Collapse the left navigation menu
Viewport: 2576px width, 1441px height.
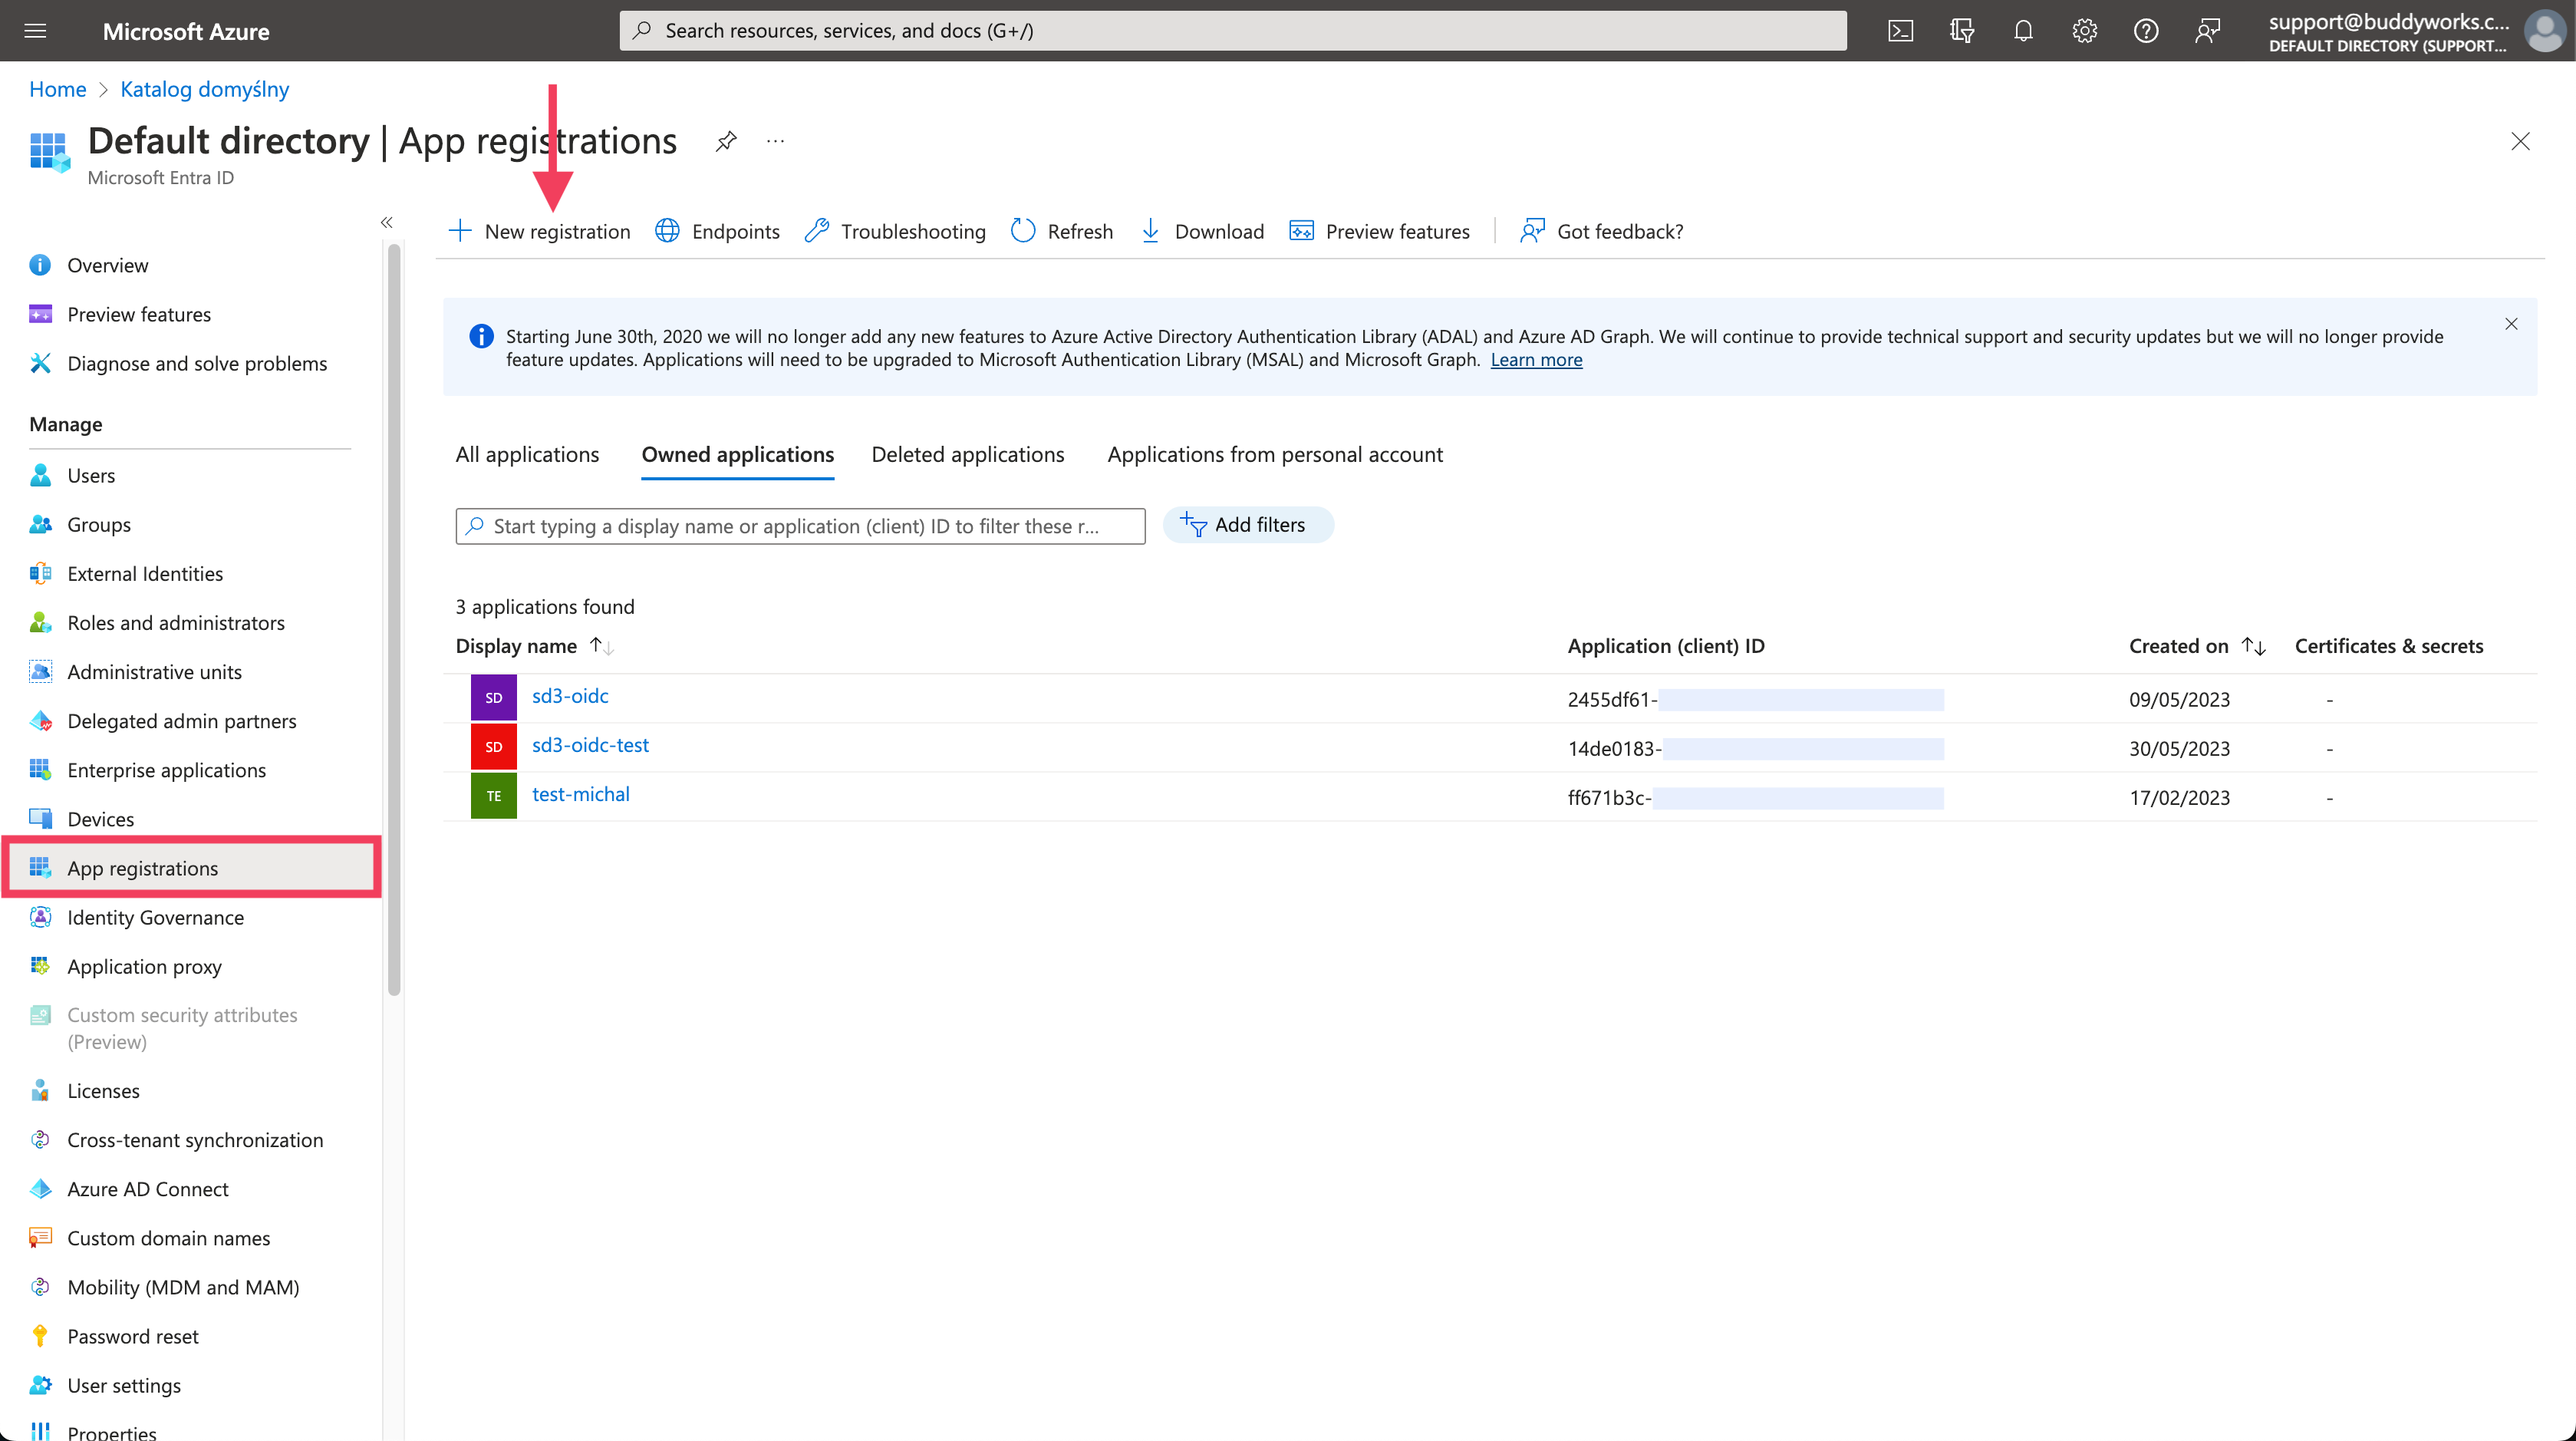(387, 222)
